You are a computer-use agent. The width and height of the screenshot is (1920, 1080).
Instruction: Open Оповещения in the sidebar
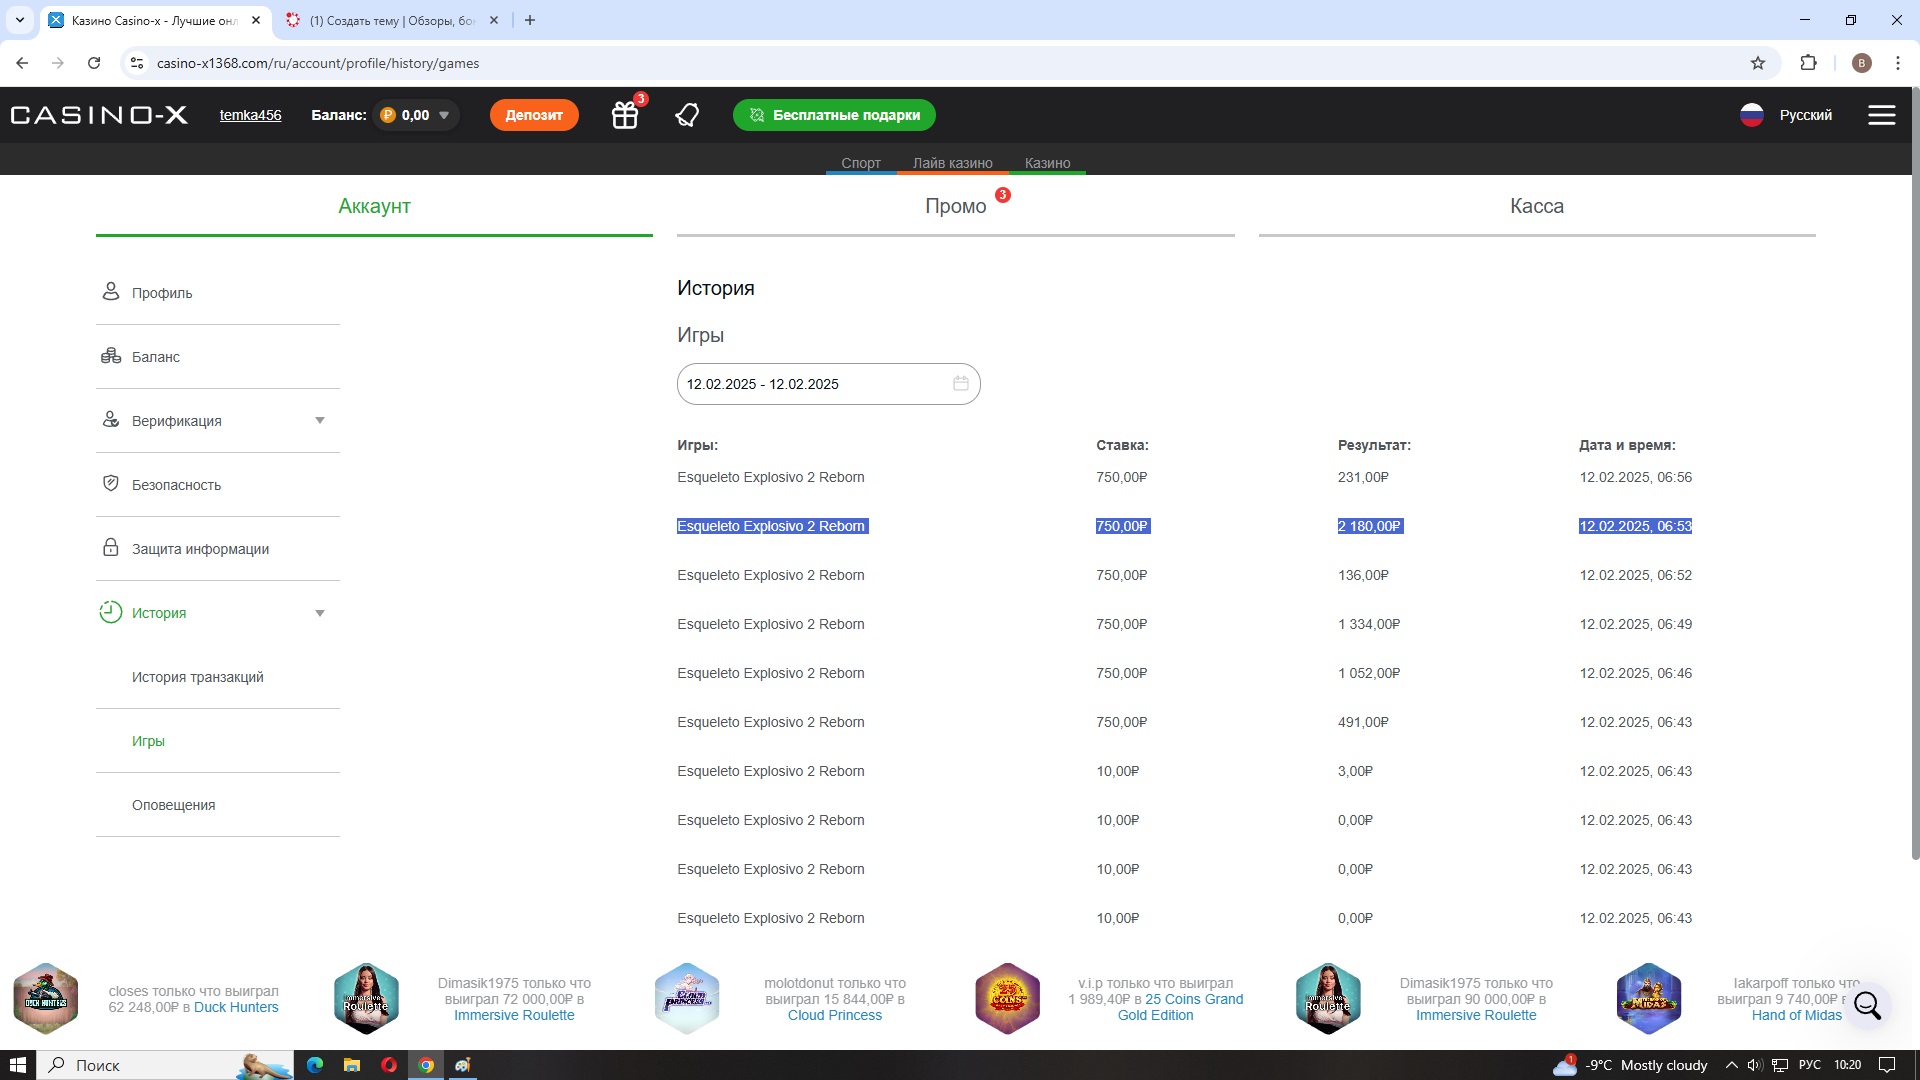[x=174, y=805]
